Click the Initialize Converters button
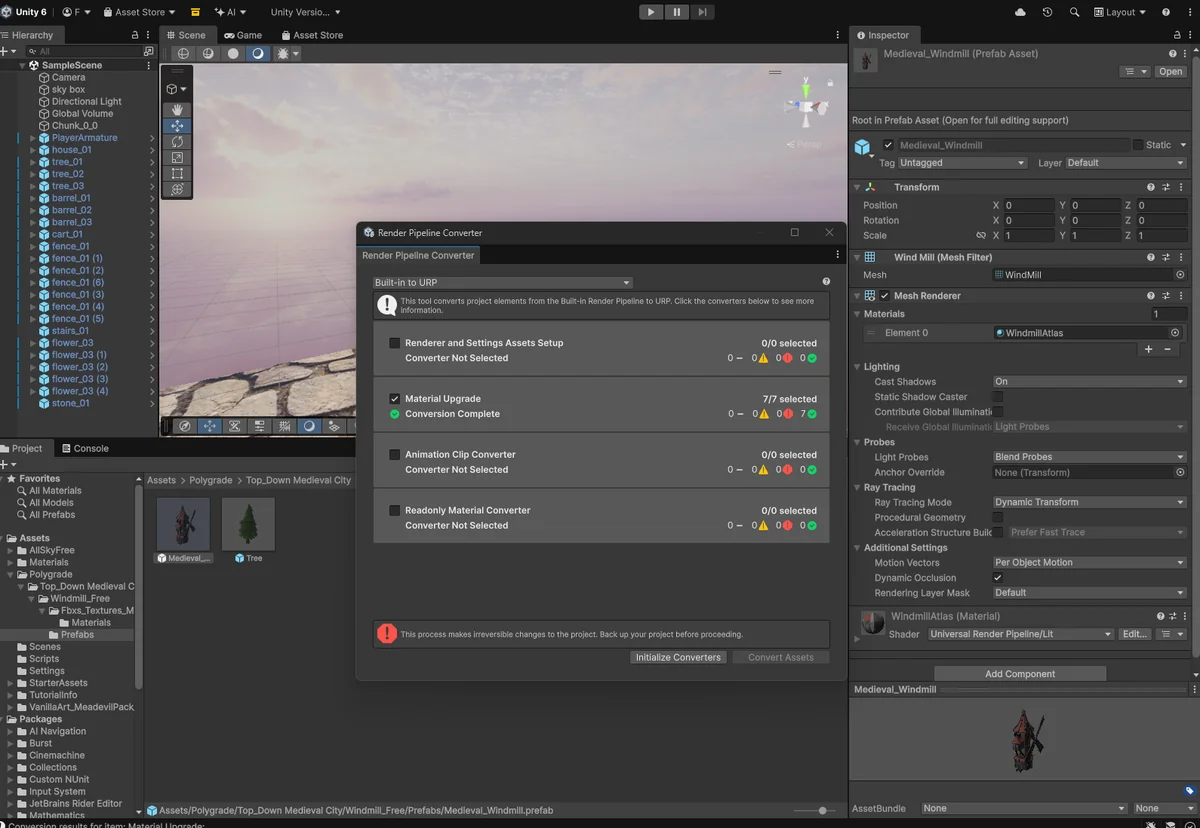The height and width of the screenshot is (828, 1200). click(678, 657)
